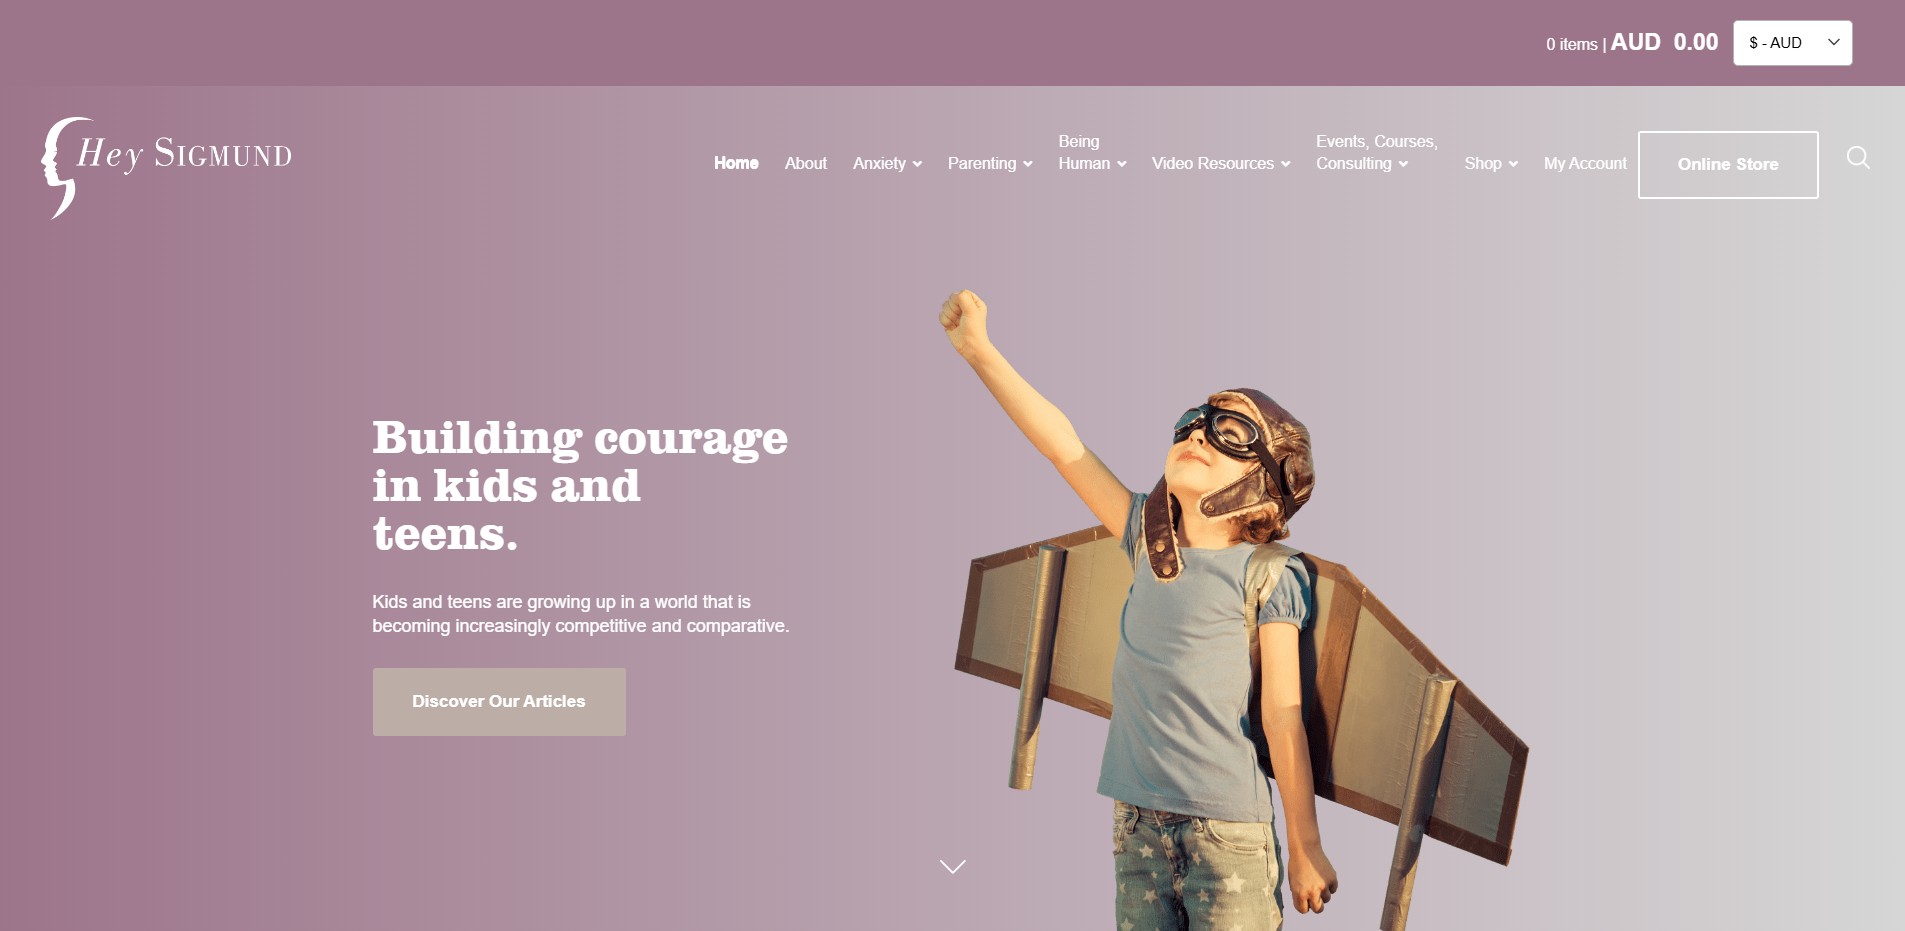Open the search magnifier icon
Screen dimensions: 1905x931
(1858, 158)
